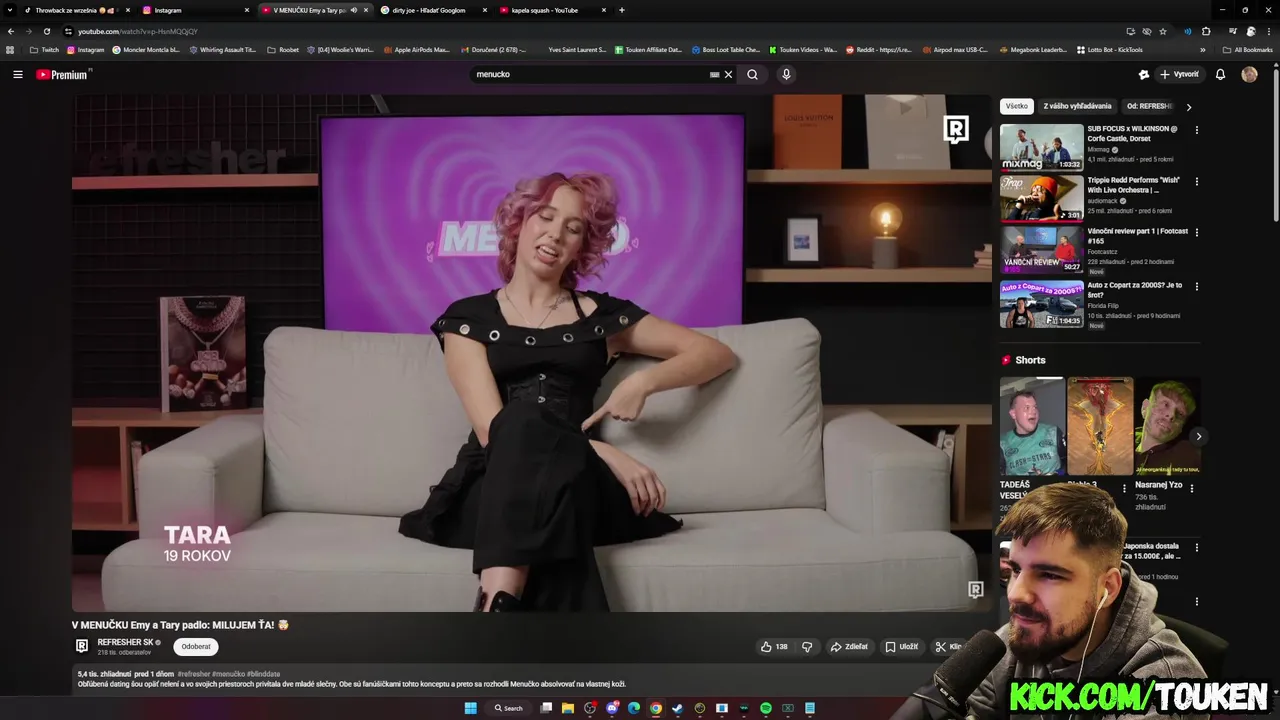Image resolution: width=1280 pixels, height=720 pixels.
Task: Click the Refresher watermark in video corner
Action: point(975,590)
